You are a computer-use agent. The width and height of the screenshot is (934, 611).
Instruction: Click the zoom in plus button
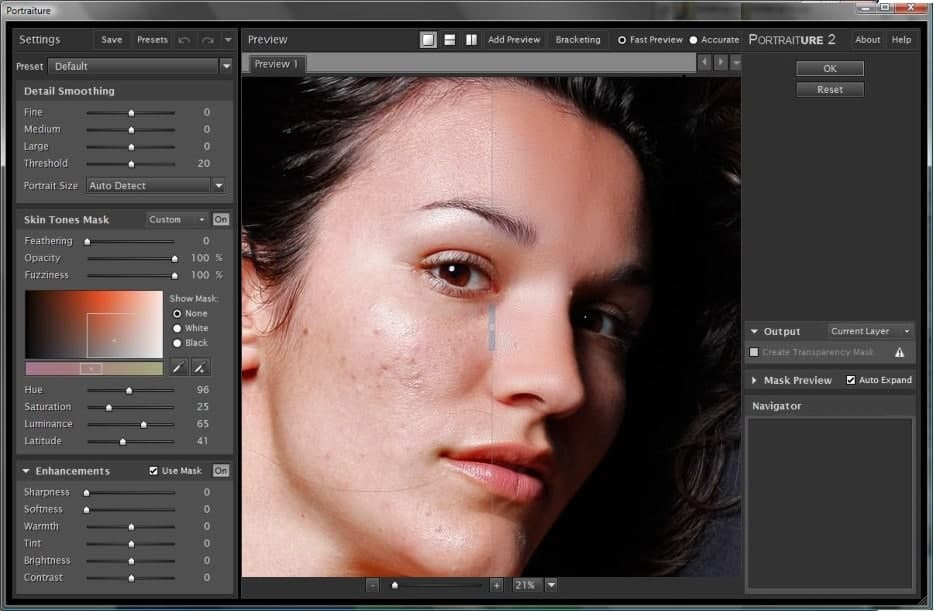(x=496, y=585)
